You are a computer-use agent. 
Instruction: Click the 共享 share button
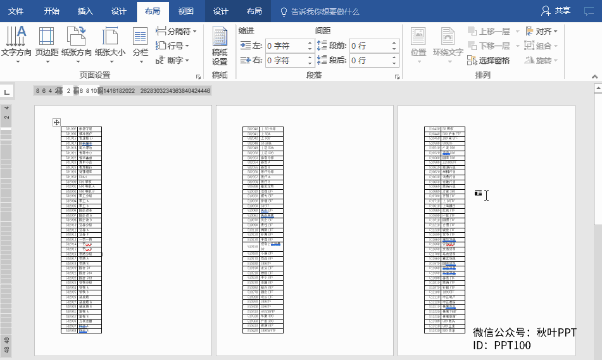pos(556,11)
